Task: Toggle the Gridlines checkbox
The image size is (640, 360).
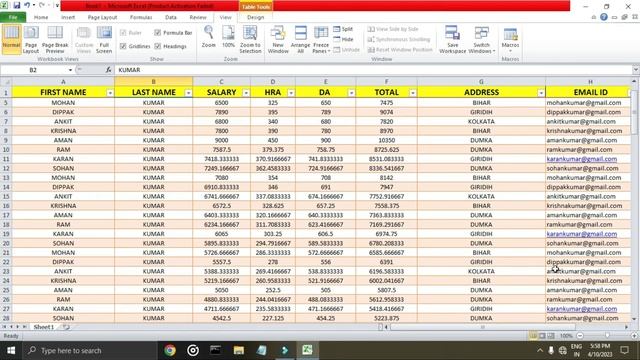Action: coord(123,46)
